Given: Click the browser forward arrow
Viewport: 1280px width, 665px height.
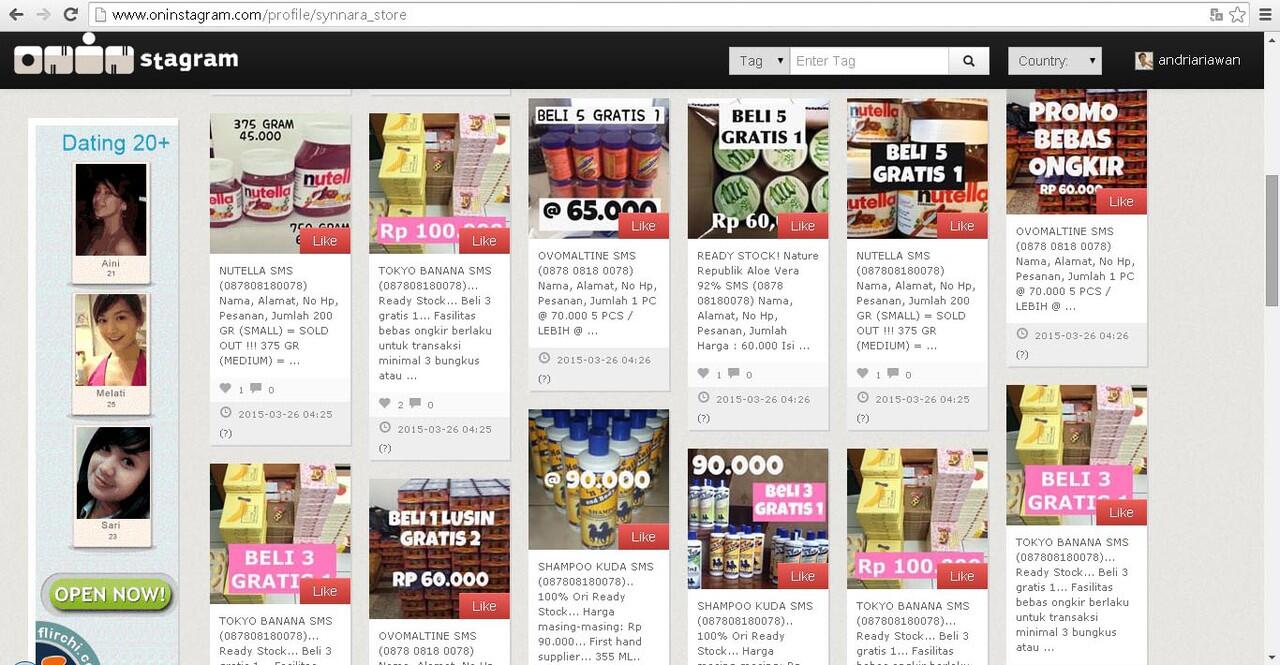Looking at the screenshot, I should click(43, 15).
